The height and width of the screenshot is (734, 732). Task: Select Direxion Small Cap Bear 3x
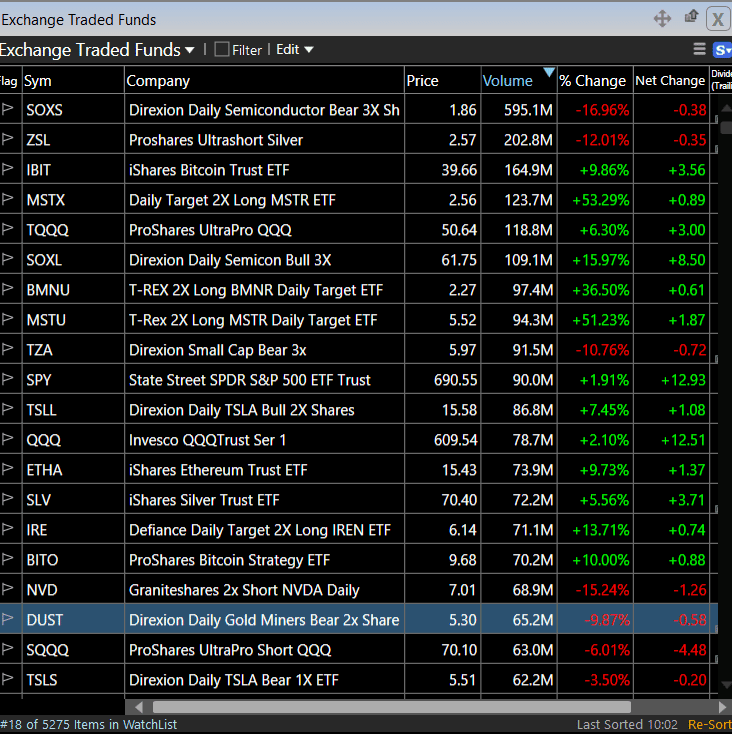pos(264,349)
